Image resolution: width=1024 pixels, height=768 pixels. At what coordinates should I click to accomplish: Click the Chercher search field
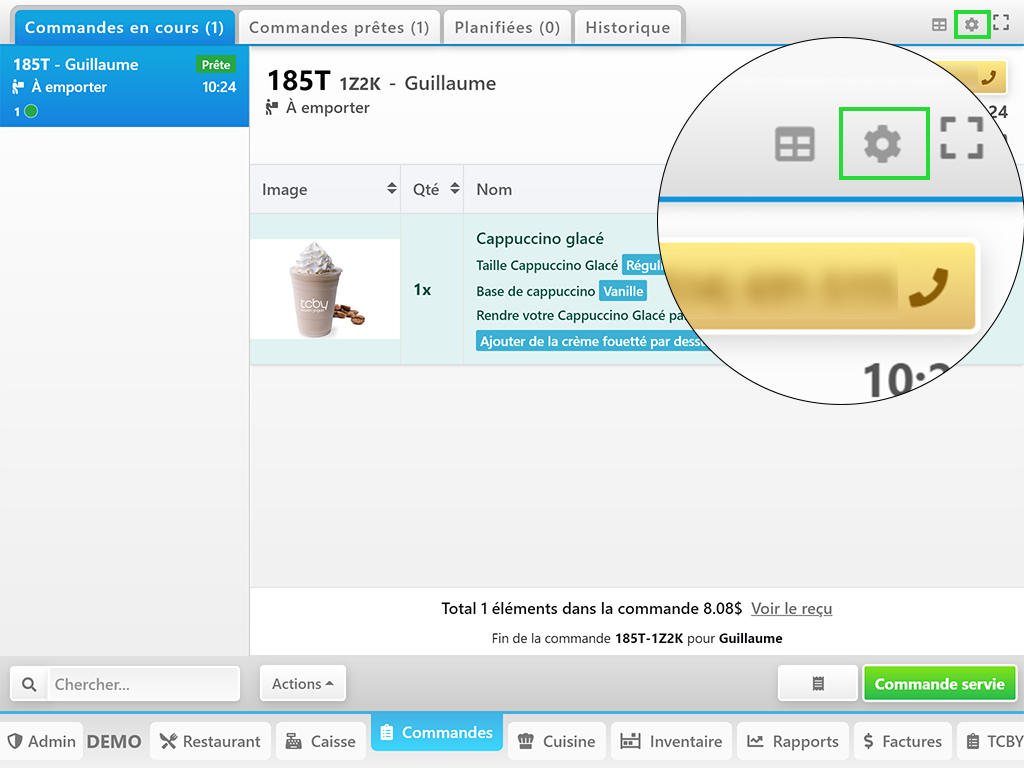click(x=143, y=684)
